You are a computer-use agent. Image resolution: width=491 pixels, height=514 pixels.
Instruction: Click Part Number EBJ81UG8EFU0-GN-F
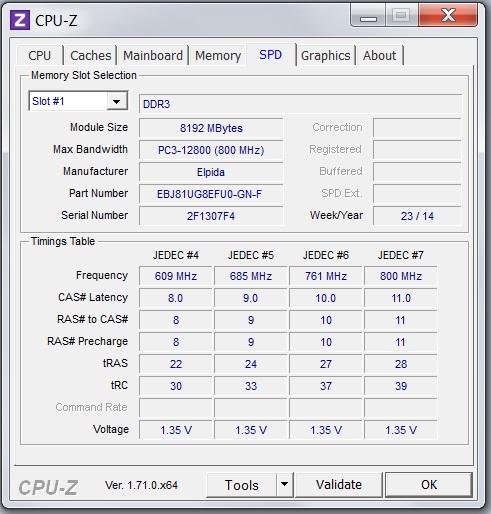[211, 194]
